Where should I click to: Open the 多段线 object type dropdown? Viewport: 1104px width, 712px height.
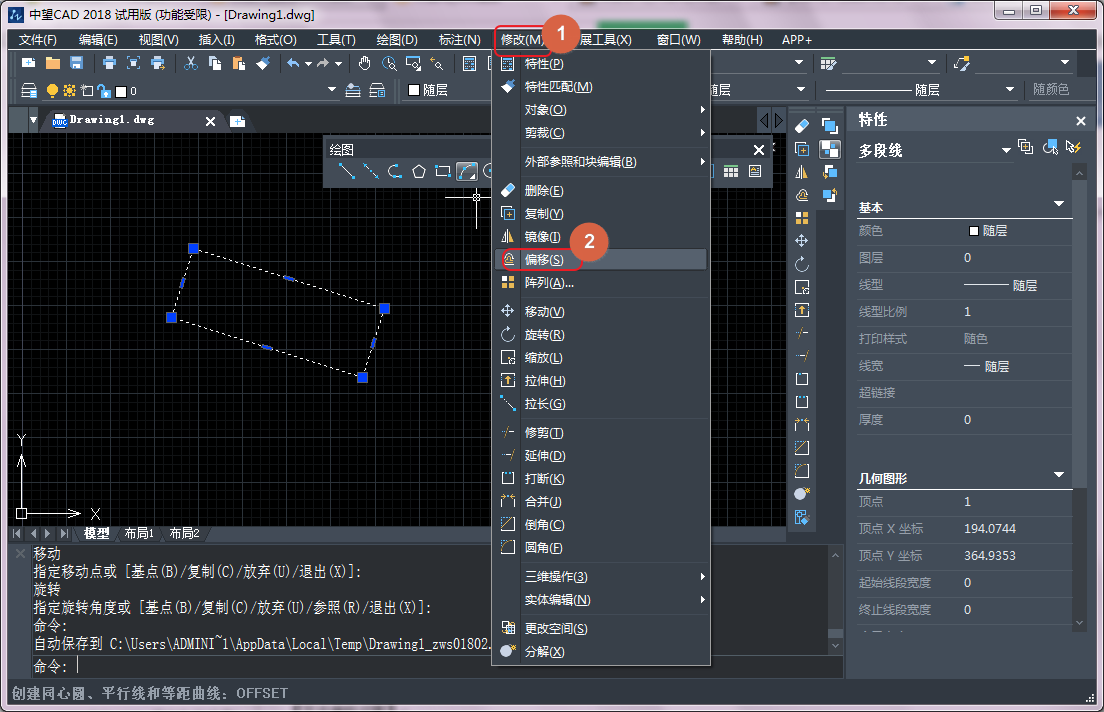1006,151
